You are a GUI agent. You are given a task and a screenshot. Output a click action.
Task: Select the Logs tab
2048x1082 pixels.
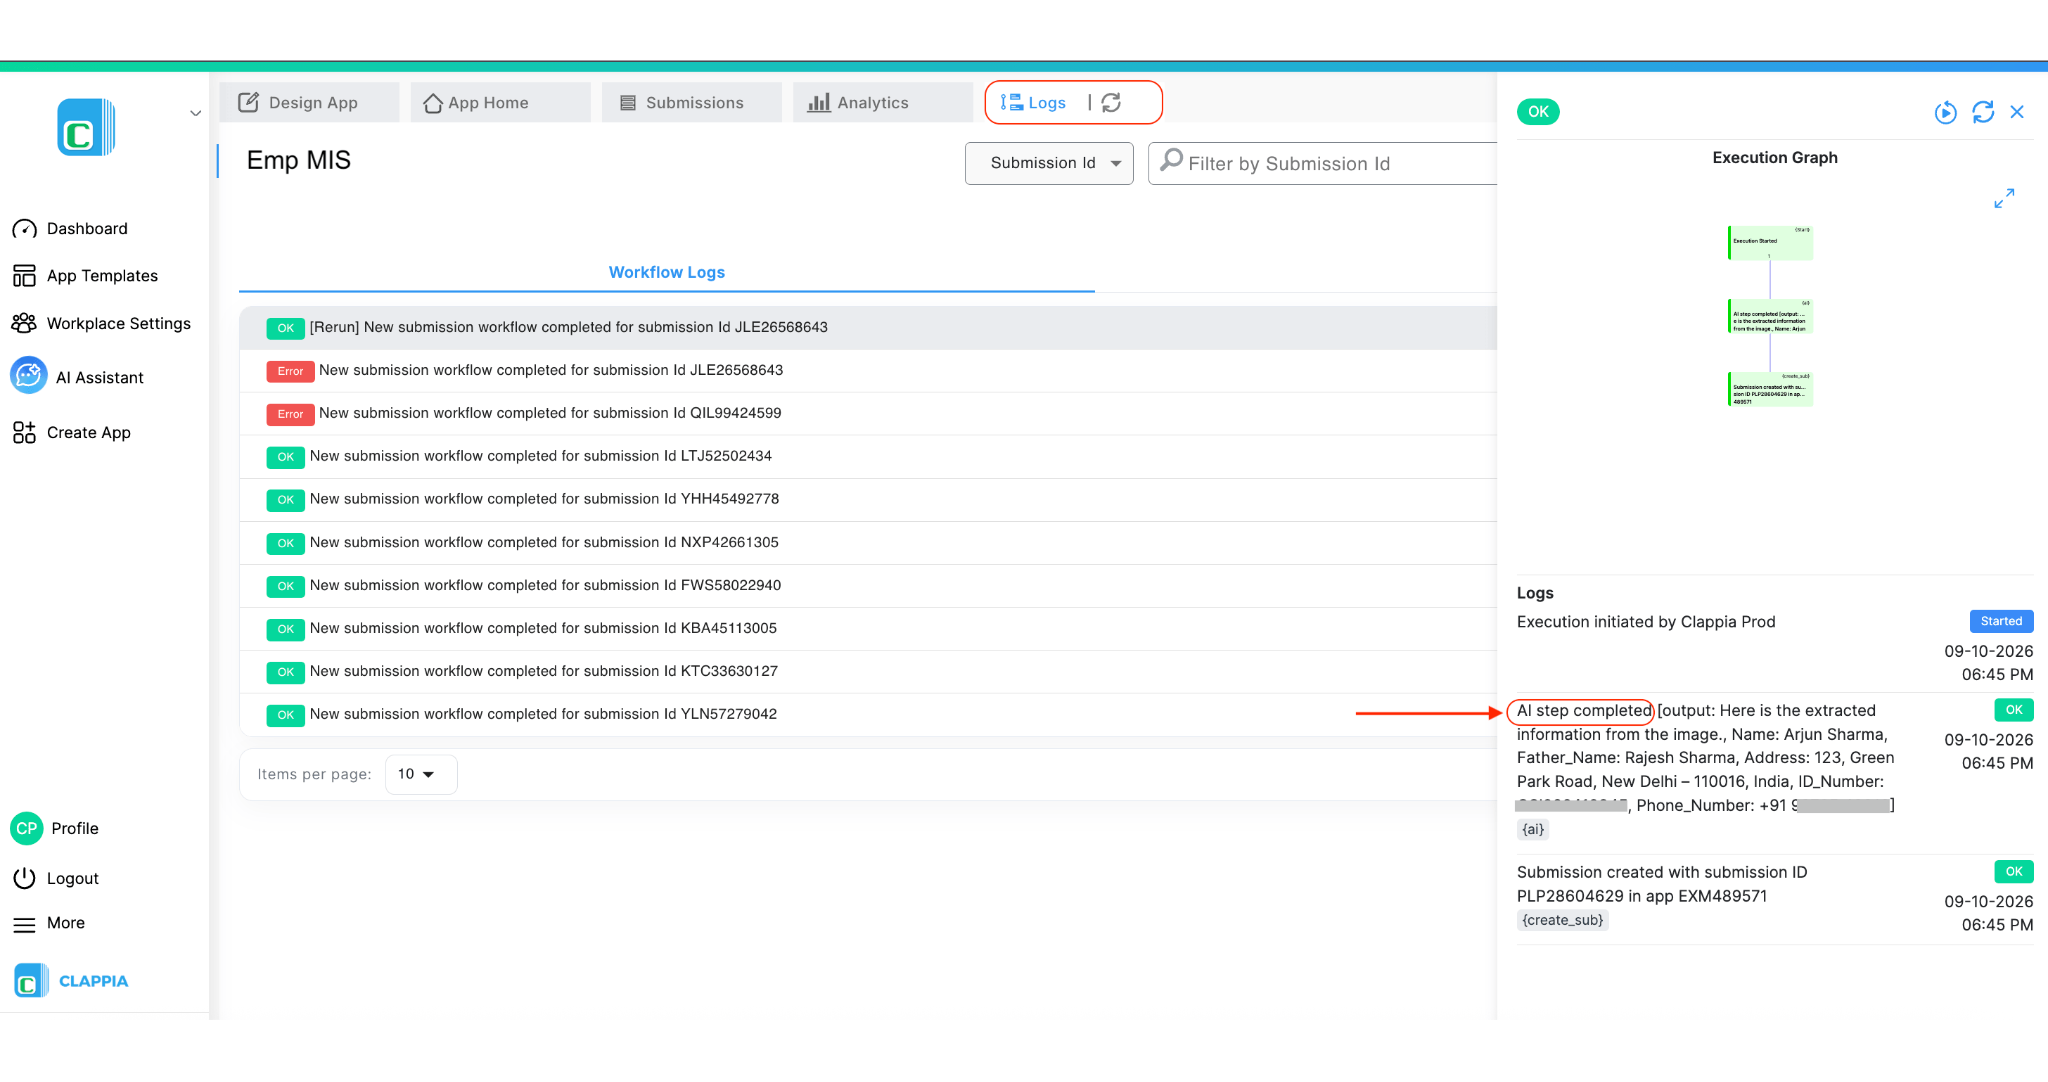tap(1034, 103)
